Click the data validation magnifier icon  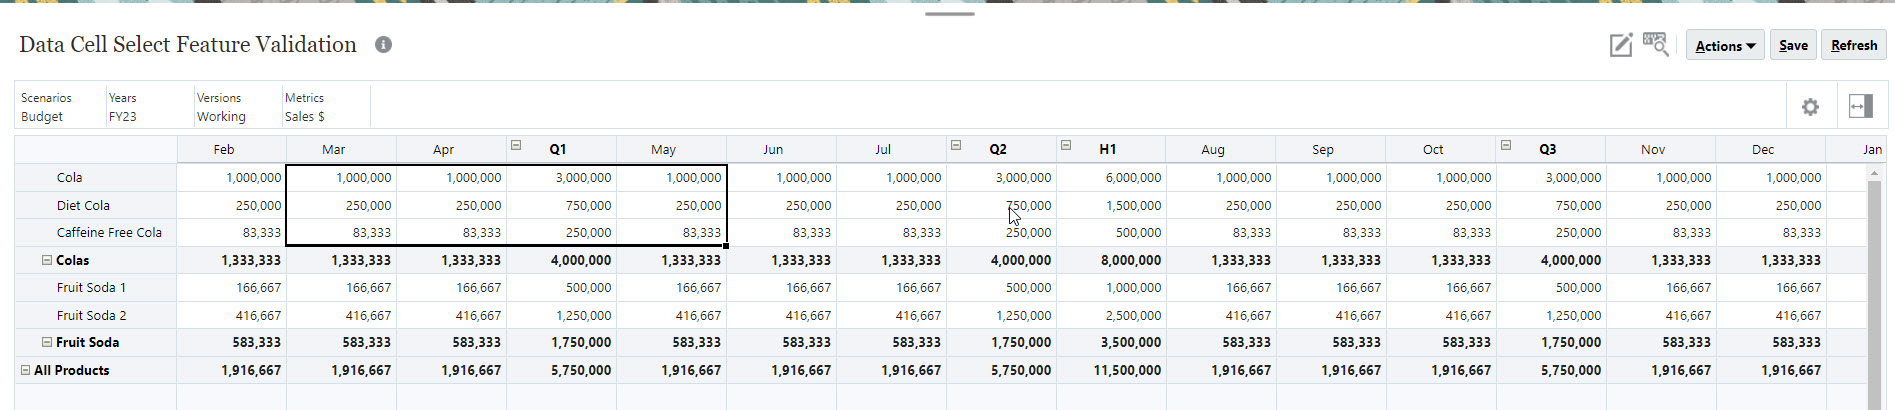point(1655,45)
